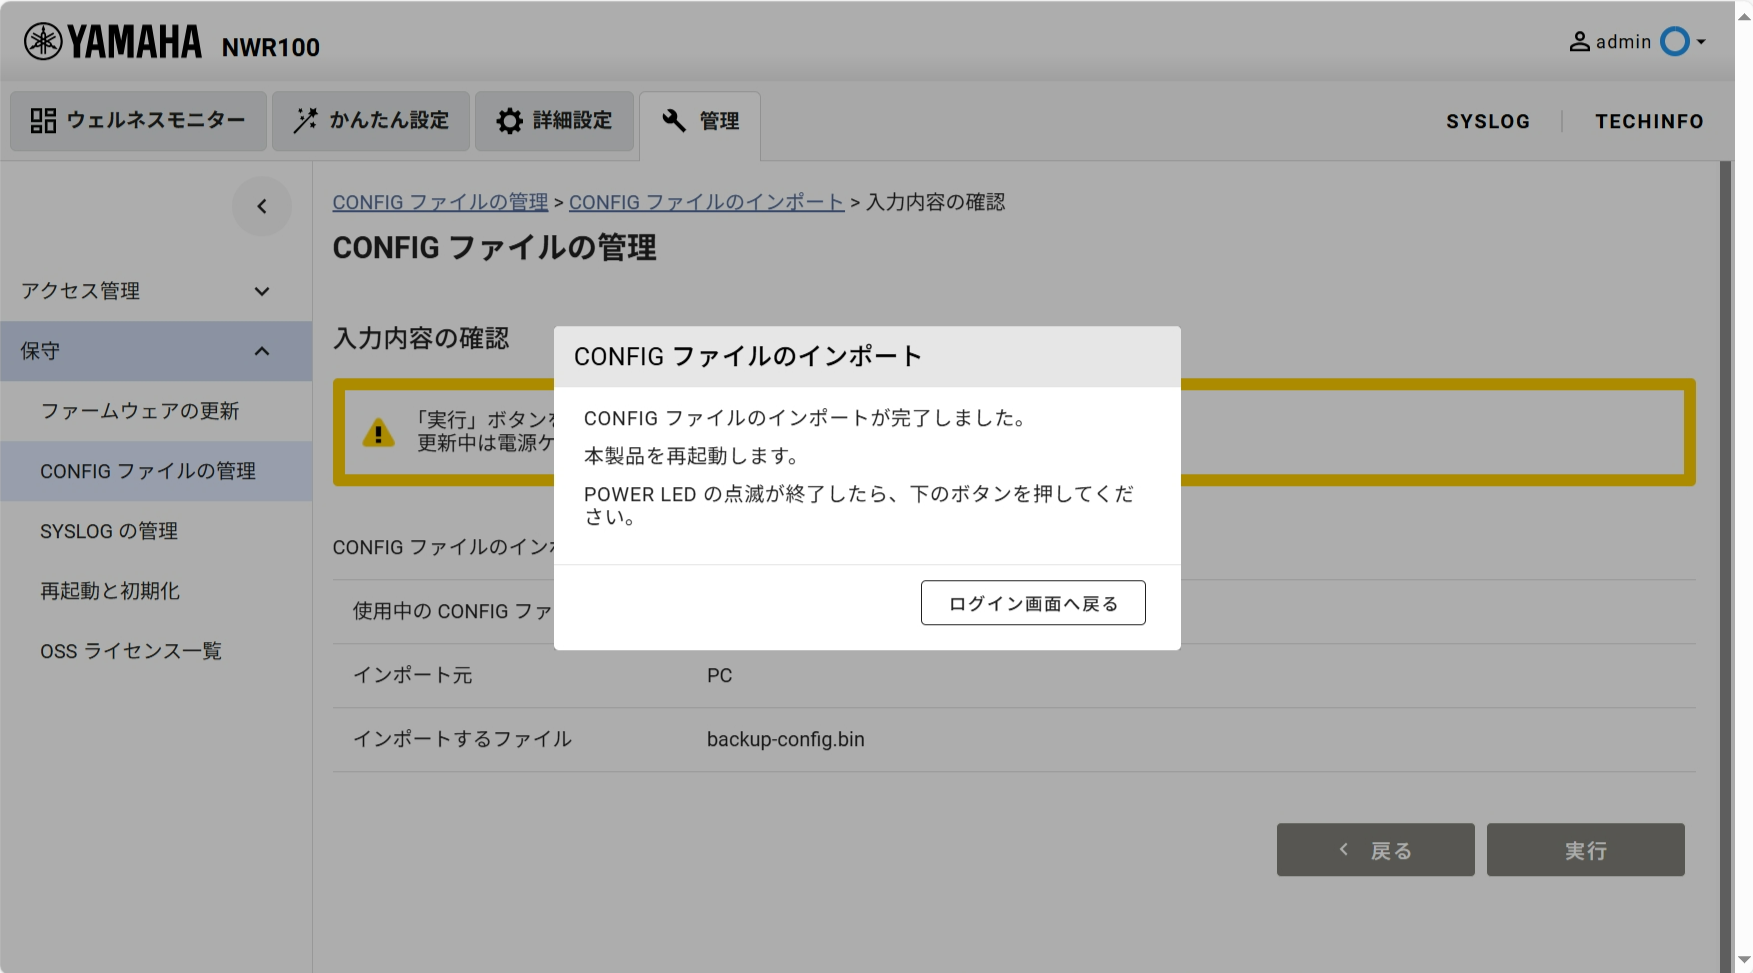Select the 管理 wrench tab
1753x973 pixels.
pyautogui.click(x=700, y=121)
